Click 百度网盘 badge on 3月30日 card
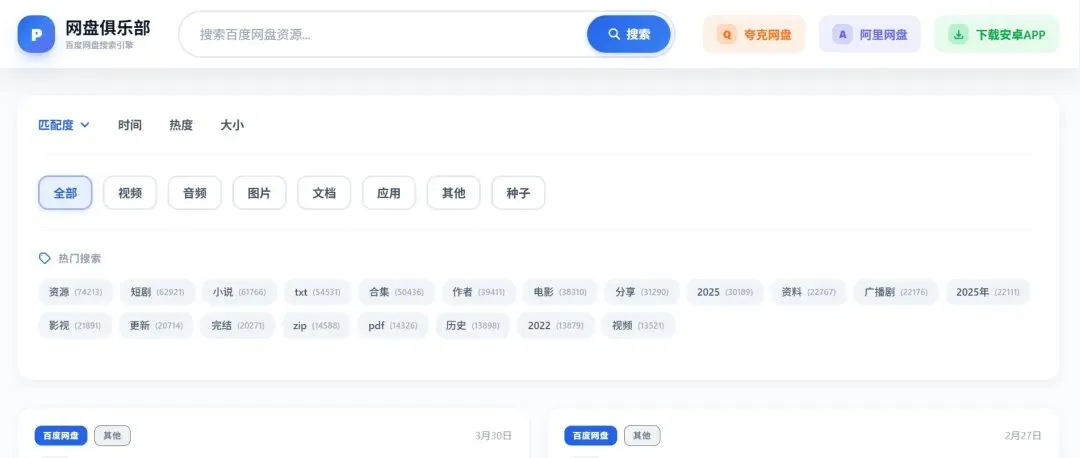Viewport: 1080px width, 458px height. coord(61,435)
